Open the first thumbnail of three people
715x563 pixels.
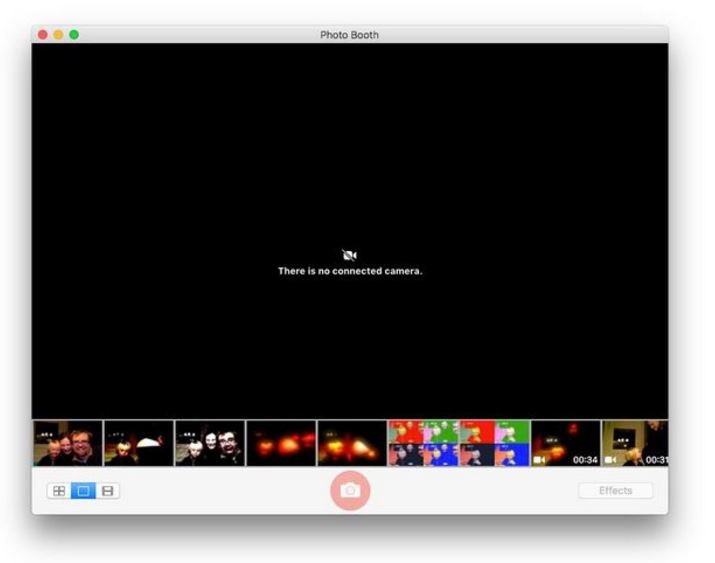click(68, 443)
